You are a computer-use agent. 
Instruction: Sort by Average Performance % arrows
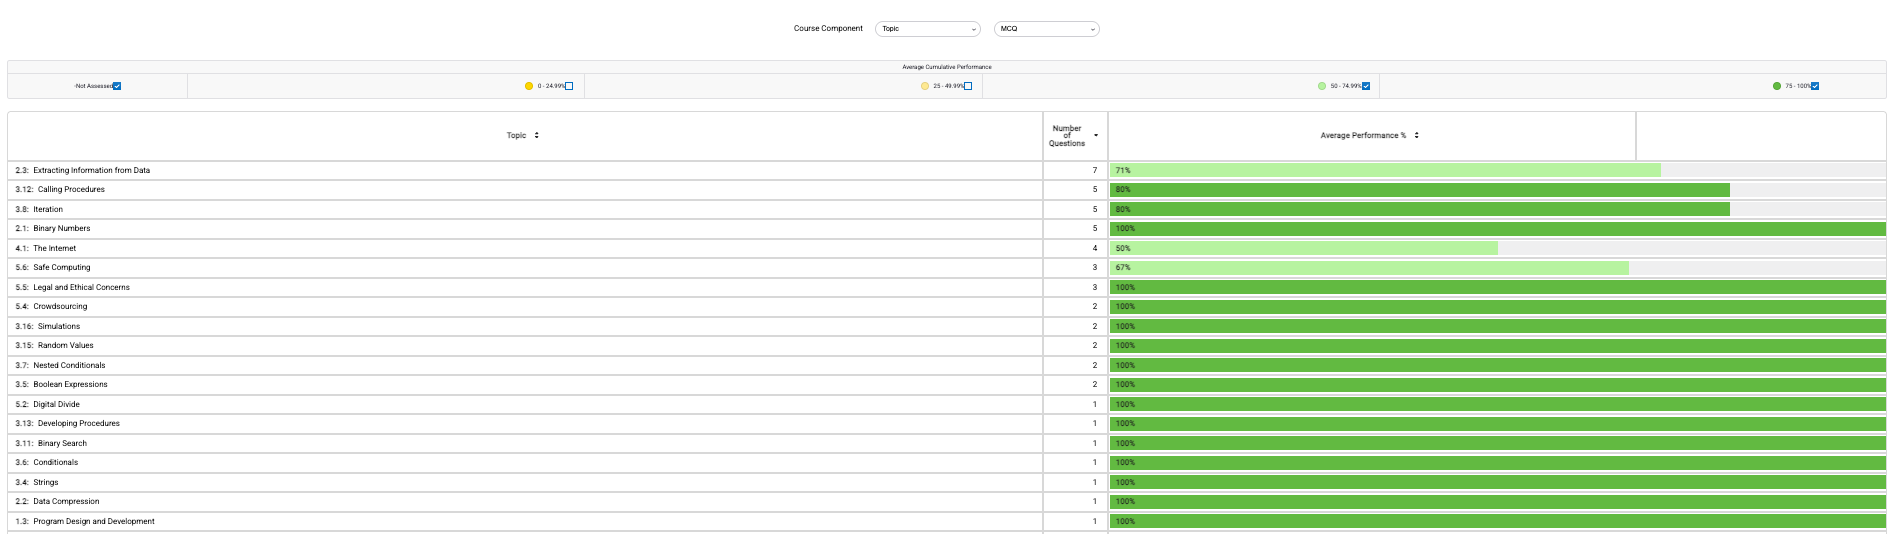[x=1417, y=135]
